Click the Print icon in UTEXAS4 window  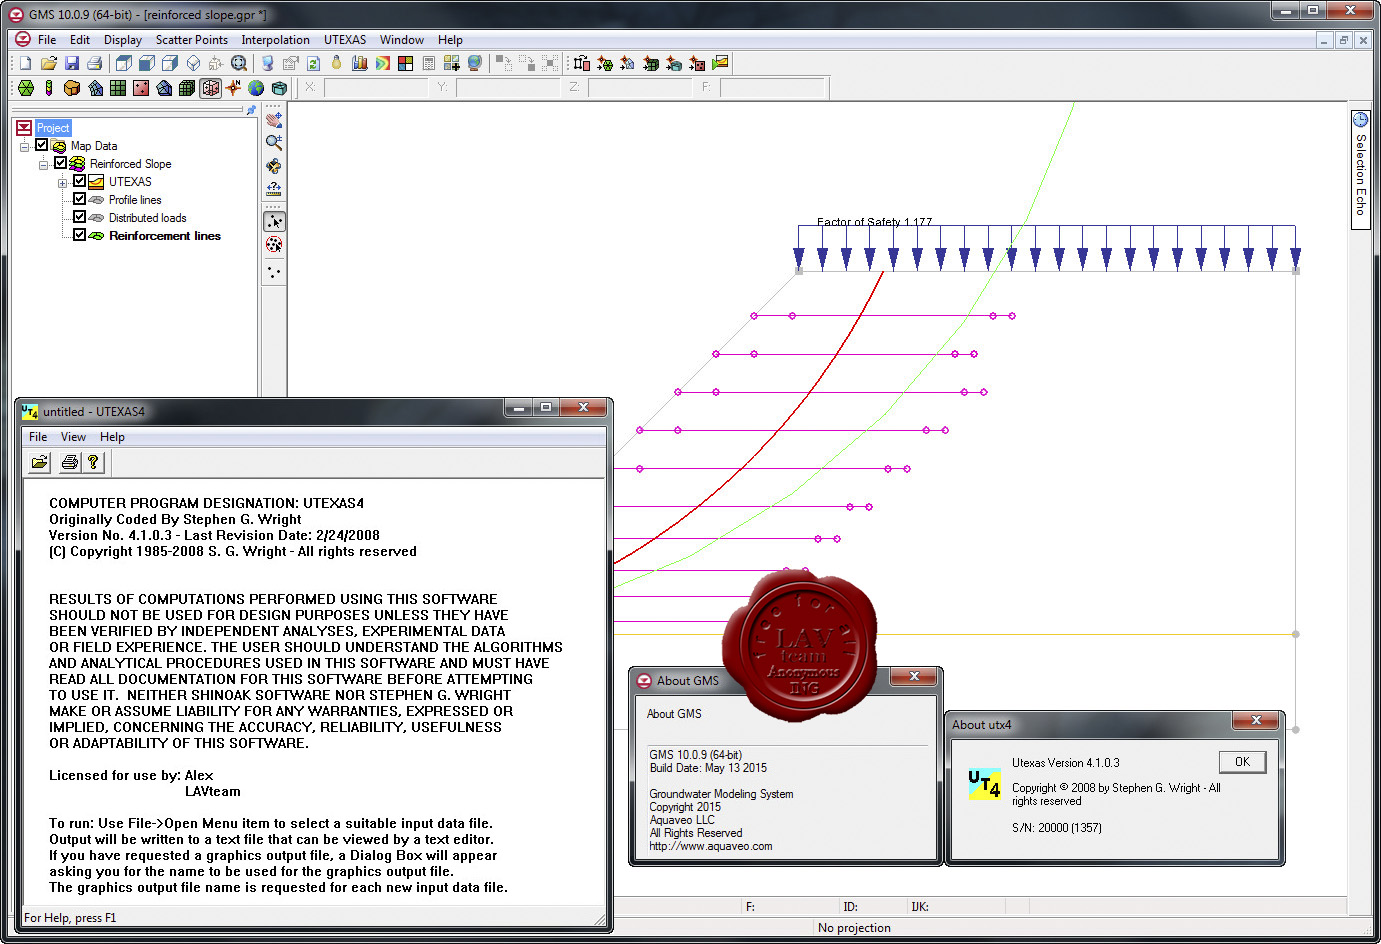click(x=69, y=462)
